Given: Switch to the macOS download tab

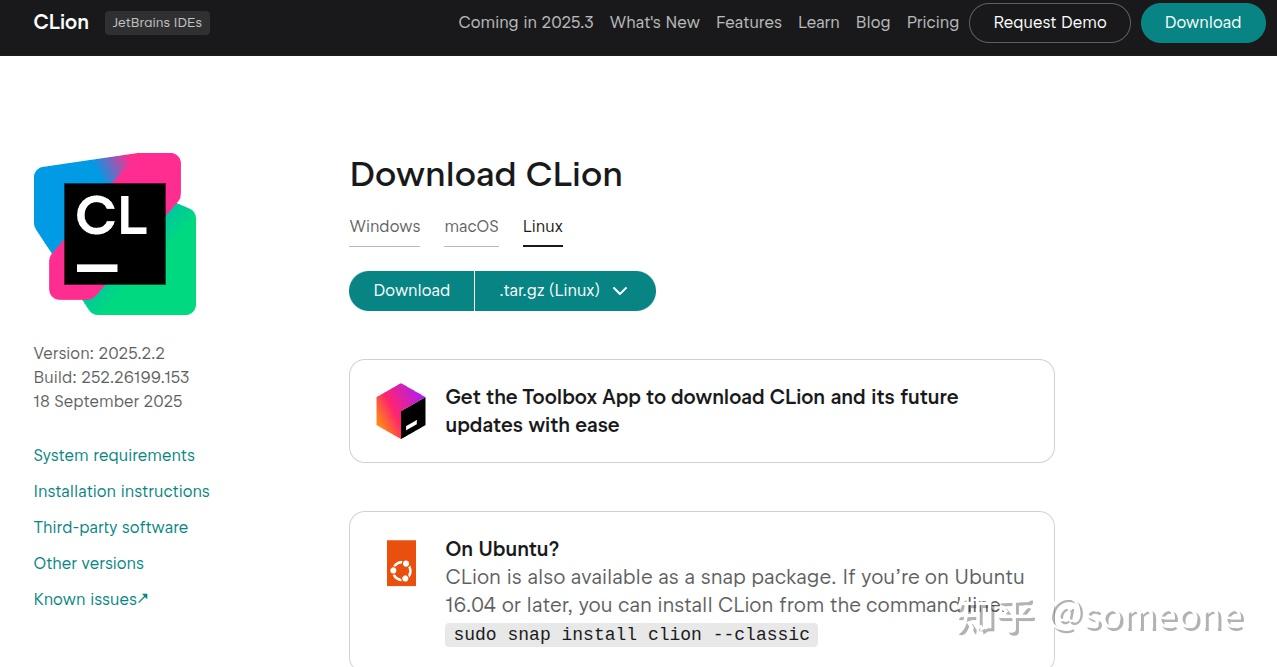Looking at the screenshot, I should pyautogui.click(x=471, y=226).
